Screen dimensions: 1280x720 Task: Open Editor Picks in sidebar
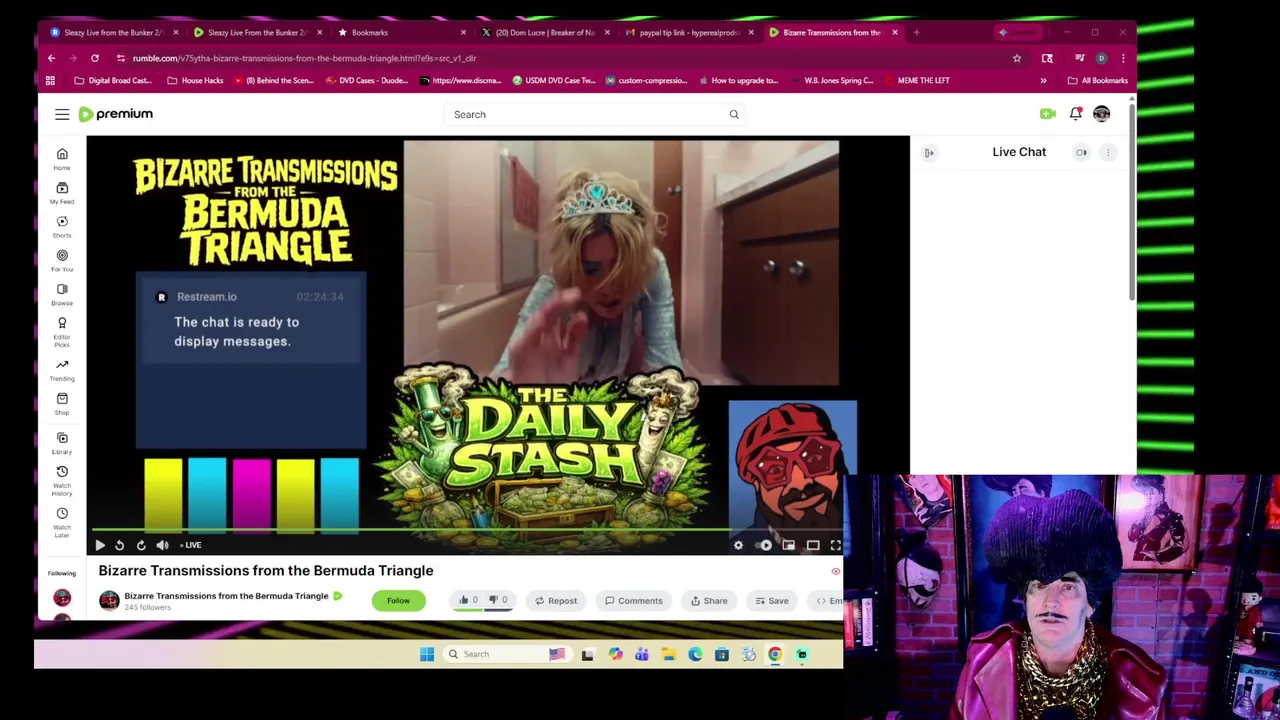pyautogui.click(x=62, y=332)
